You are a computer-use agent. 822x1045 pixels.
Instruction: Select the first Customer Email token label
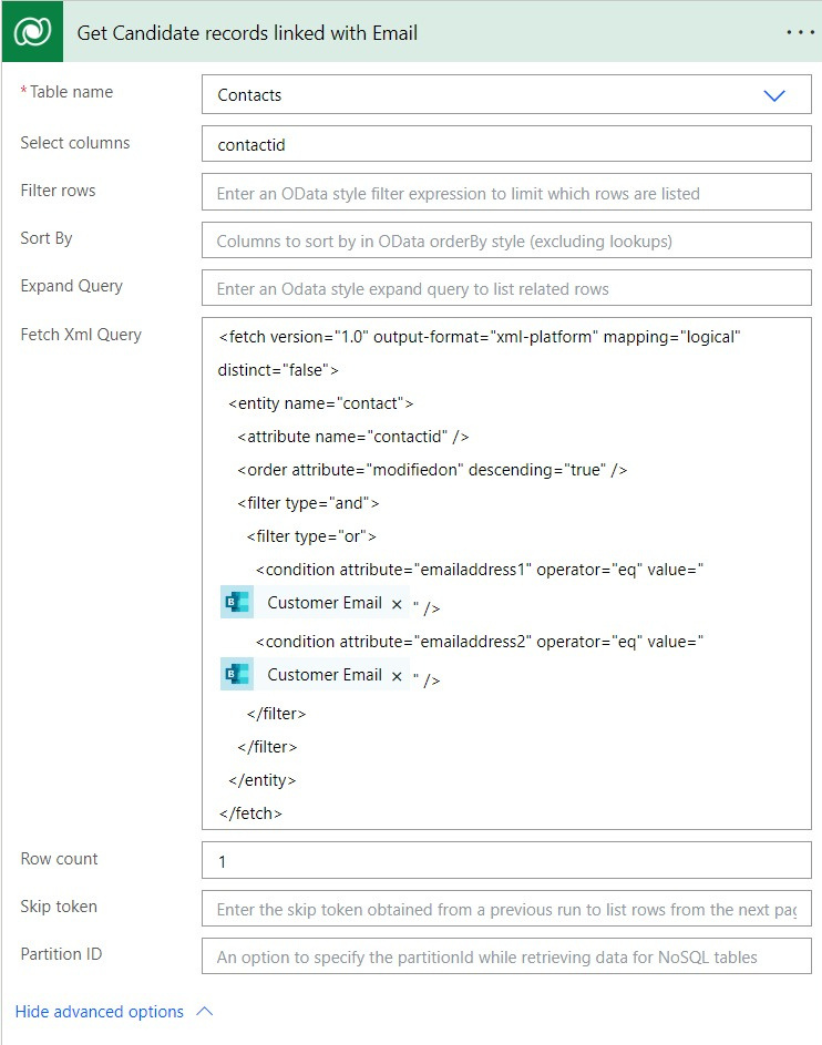(325, 602)
